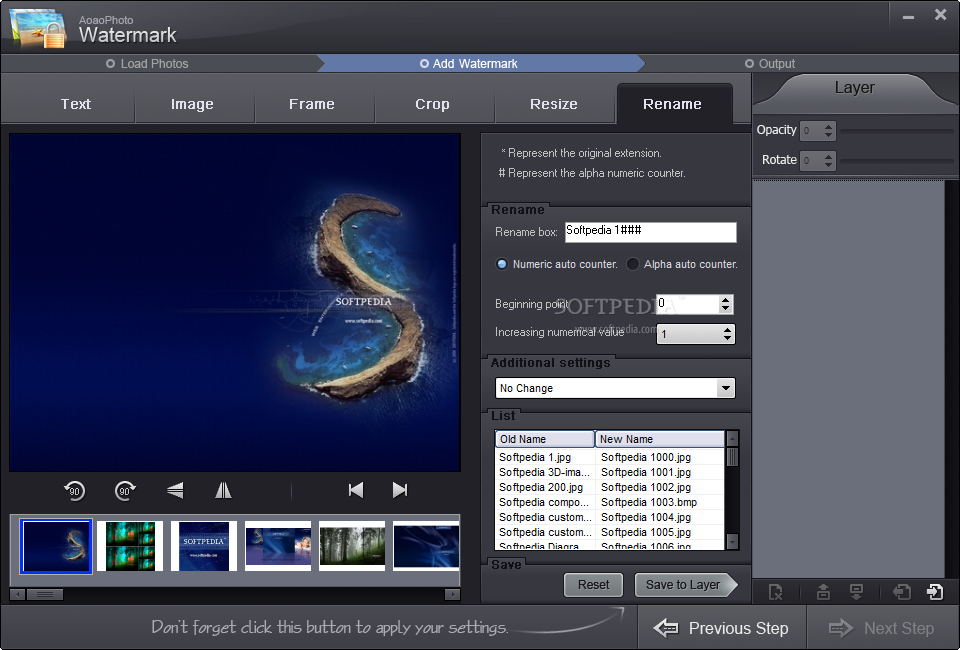Decrease the Opacity spinner
The width and height of the screenshot is (960, 650).
828,135
